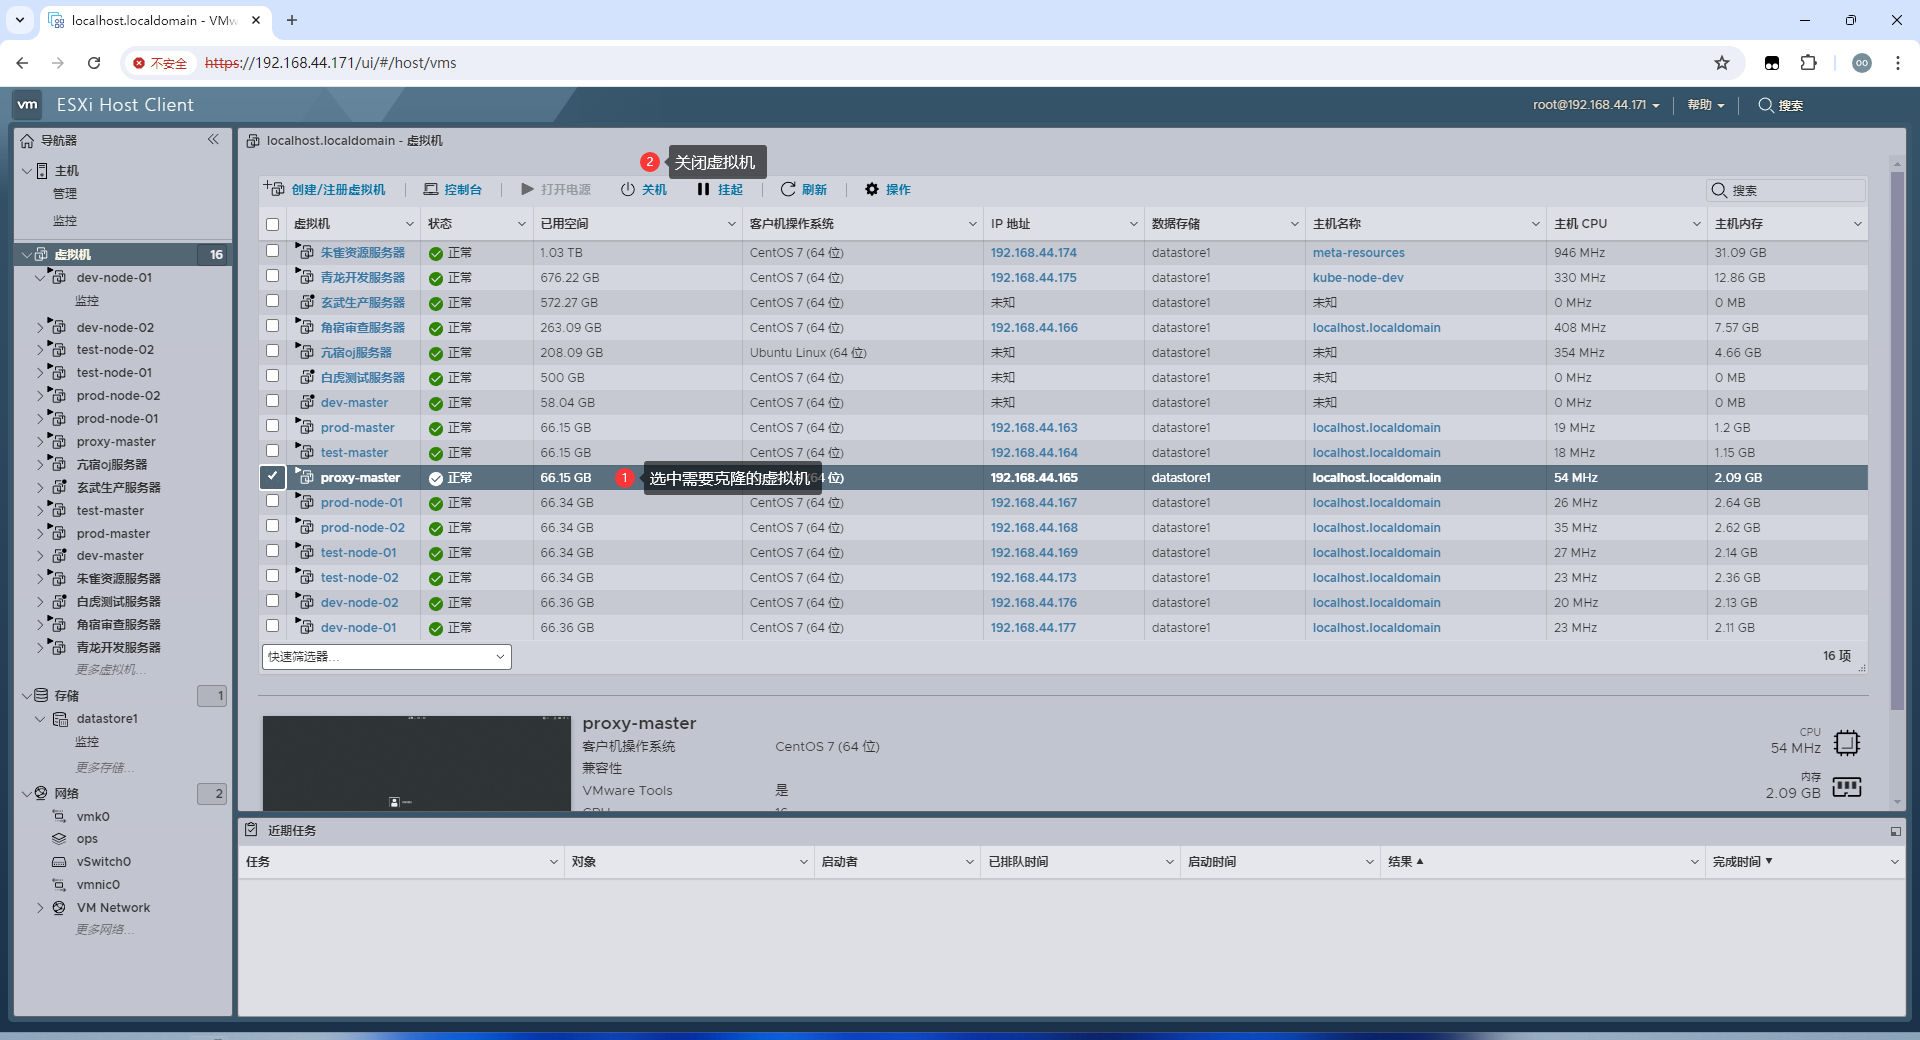
Task: Open Manage (管理) under Host
Action: pyautogui.click(x=65, y=194)
